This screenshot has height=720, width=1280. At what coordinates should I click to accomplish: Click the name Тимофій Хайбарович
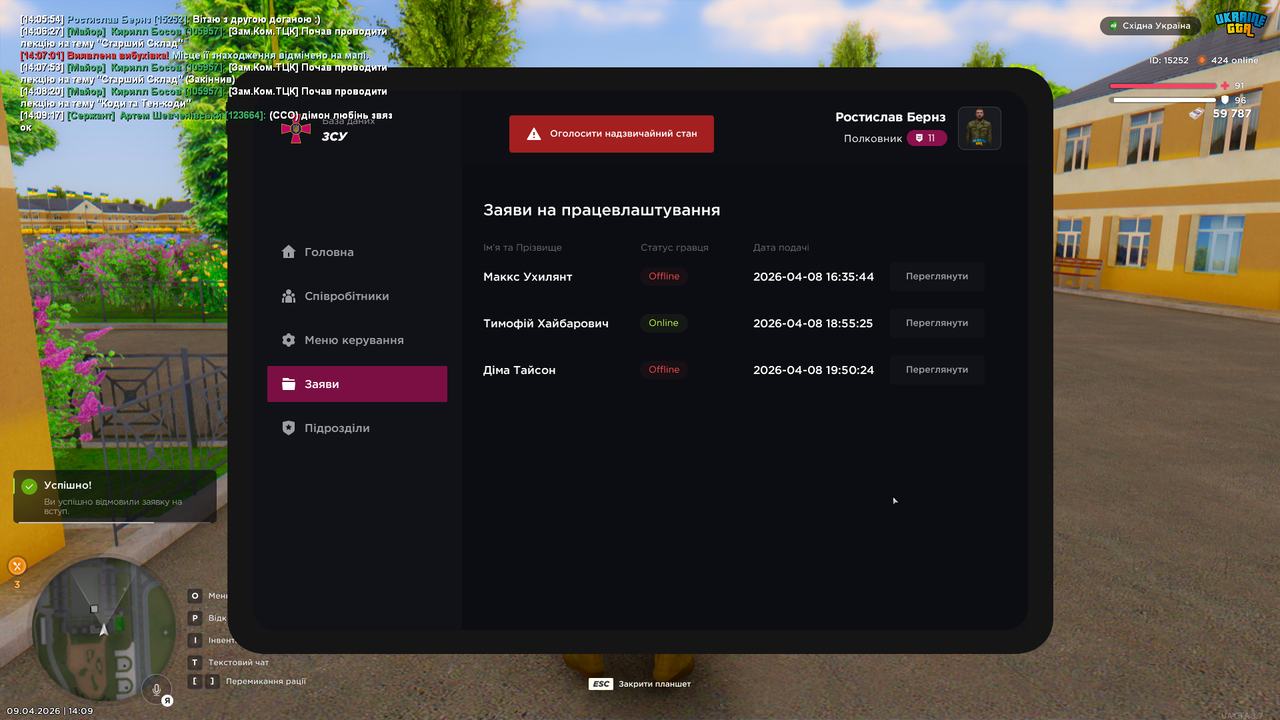(546, 323)
